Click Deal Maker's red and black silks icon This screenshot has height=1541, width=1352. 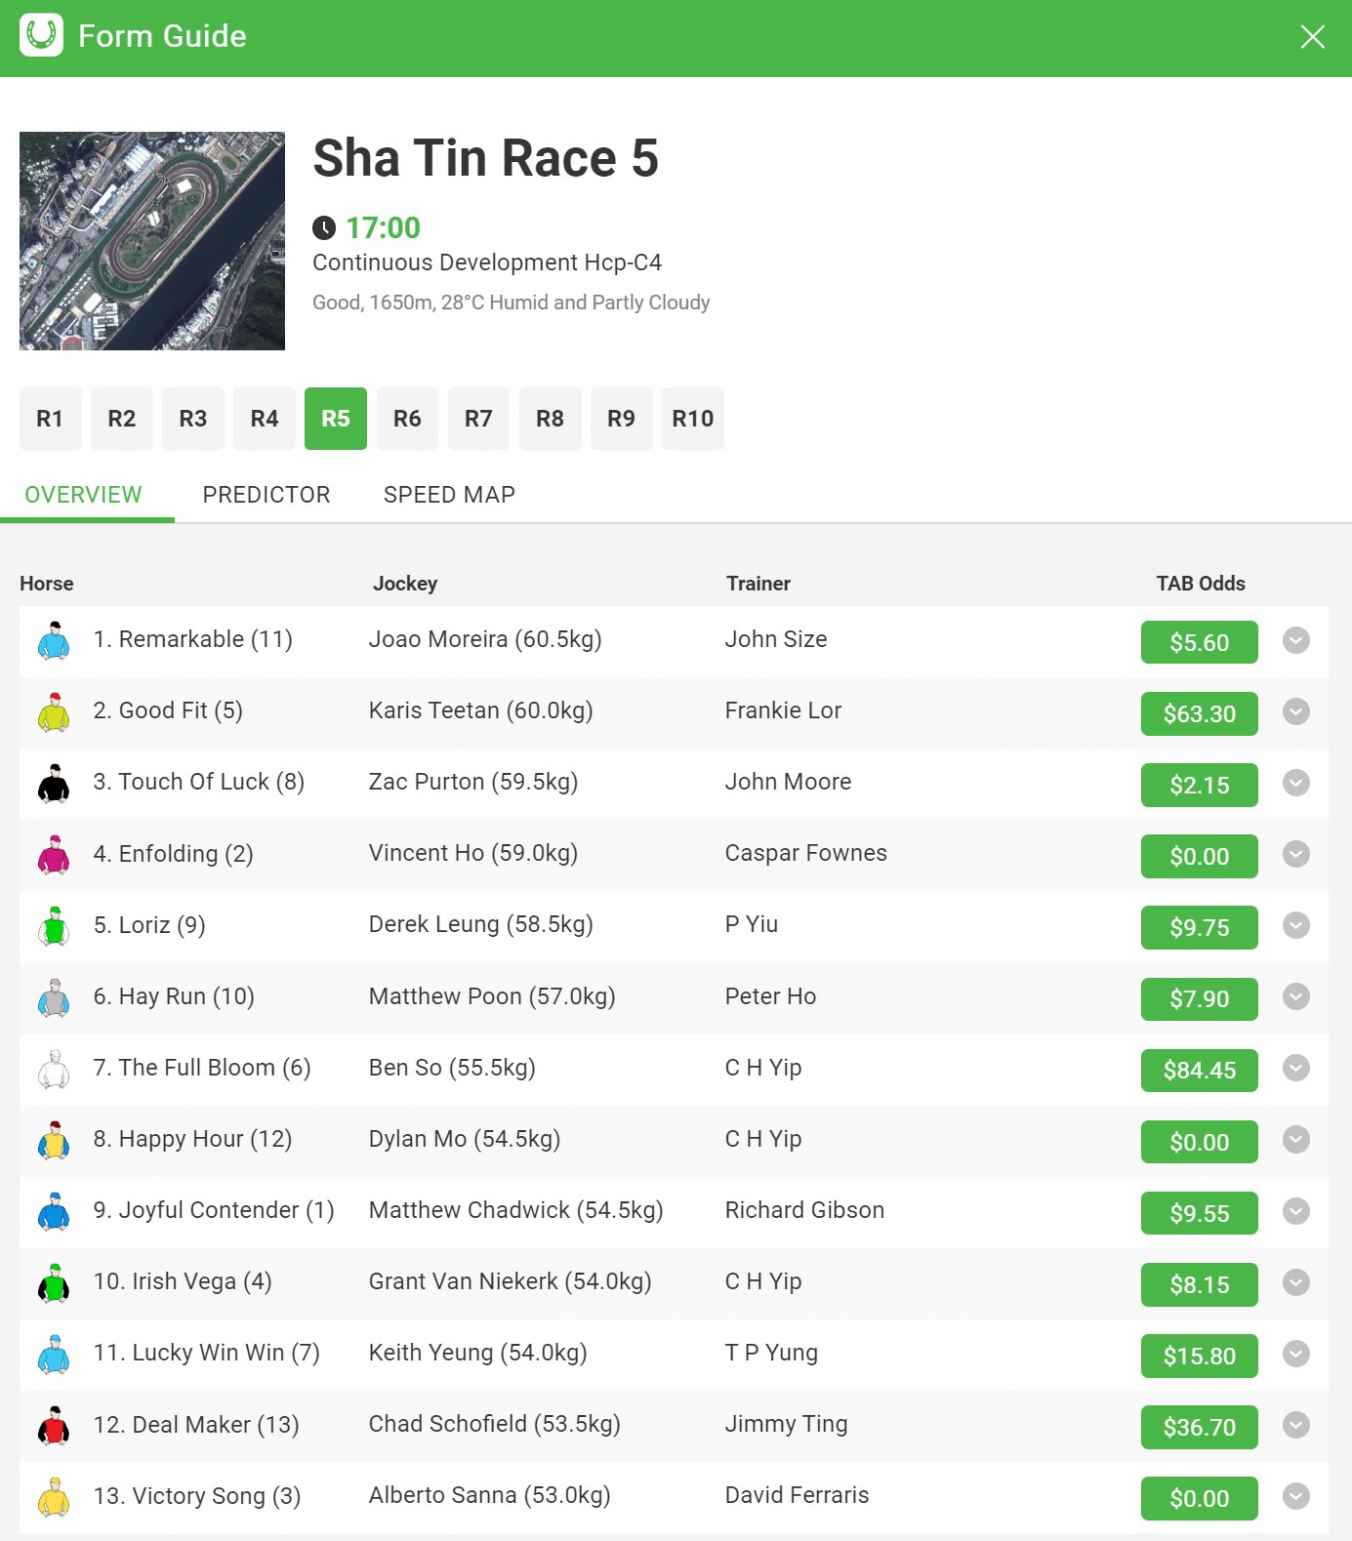coord(54,1425)
